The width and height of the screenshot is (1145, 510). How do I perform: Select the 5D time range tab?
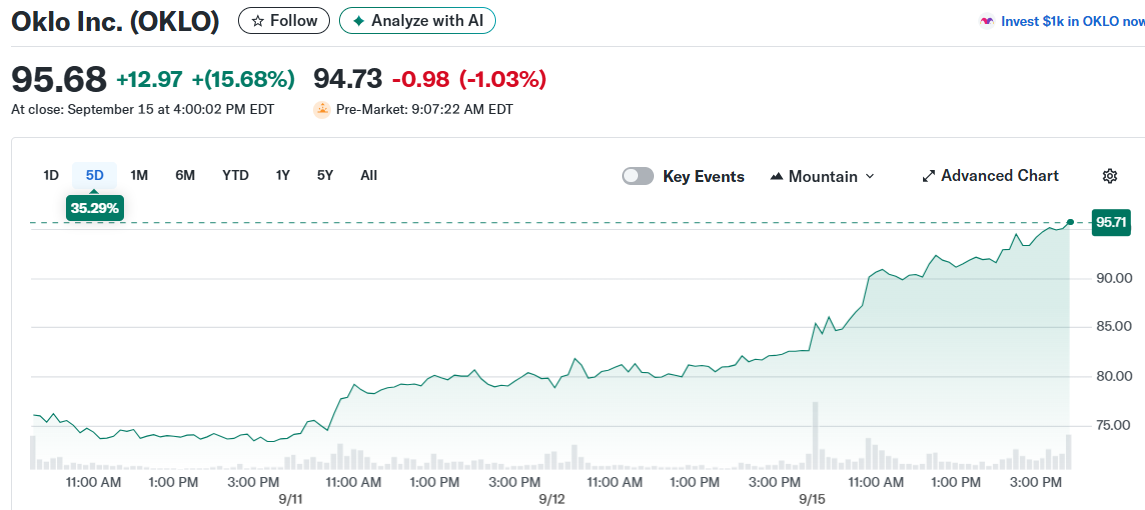click(x=95, y=175)
